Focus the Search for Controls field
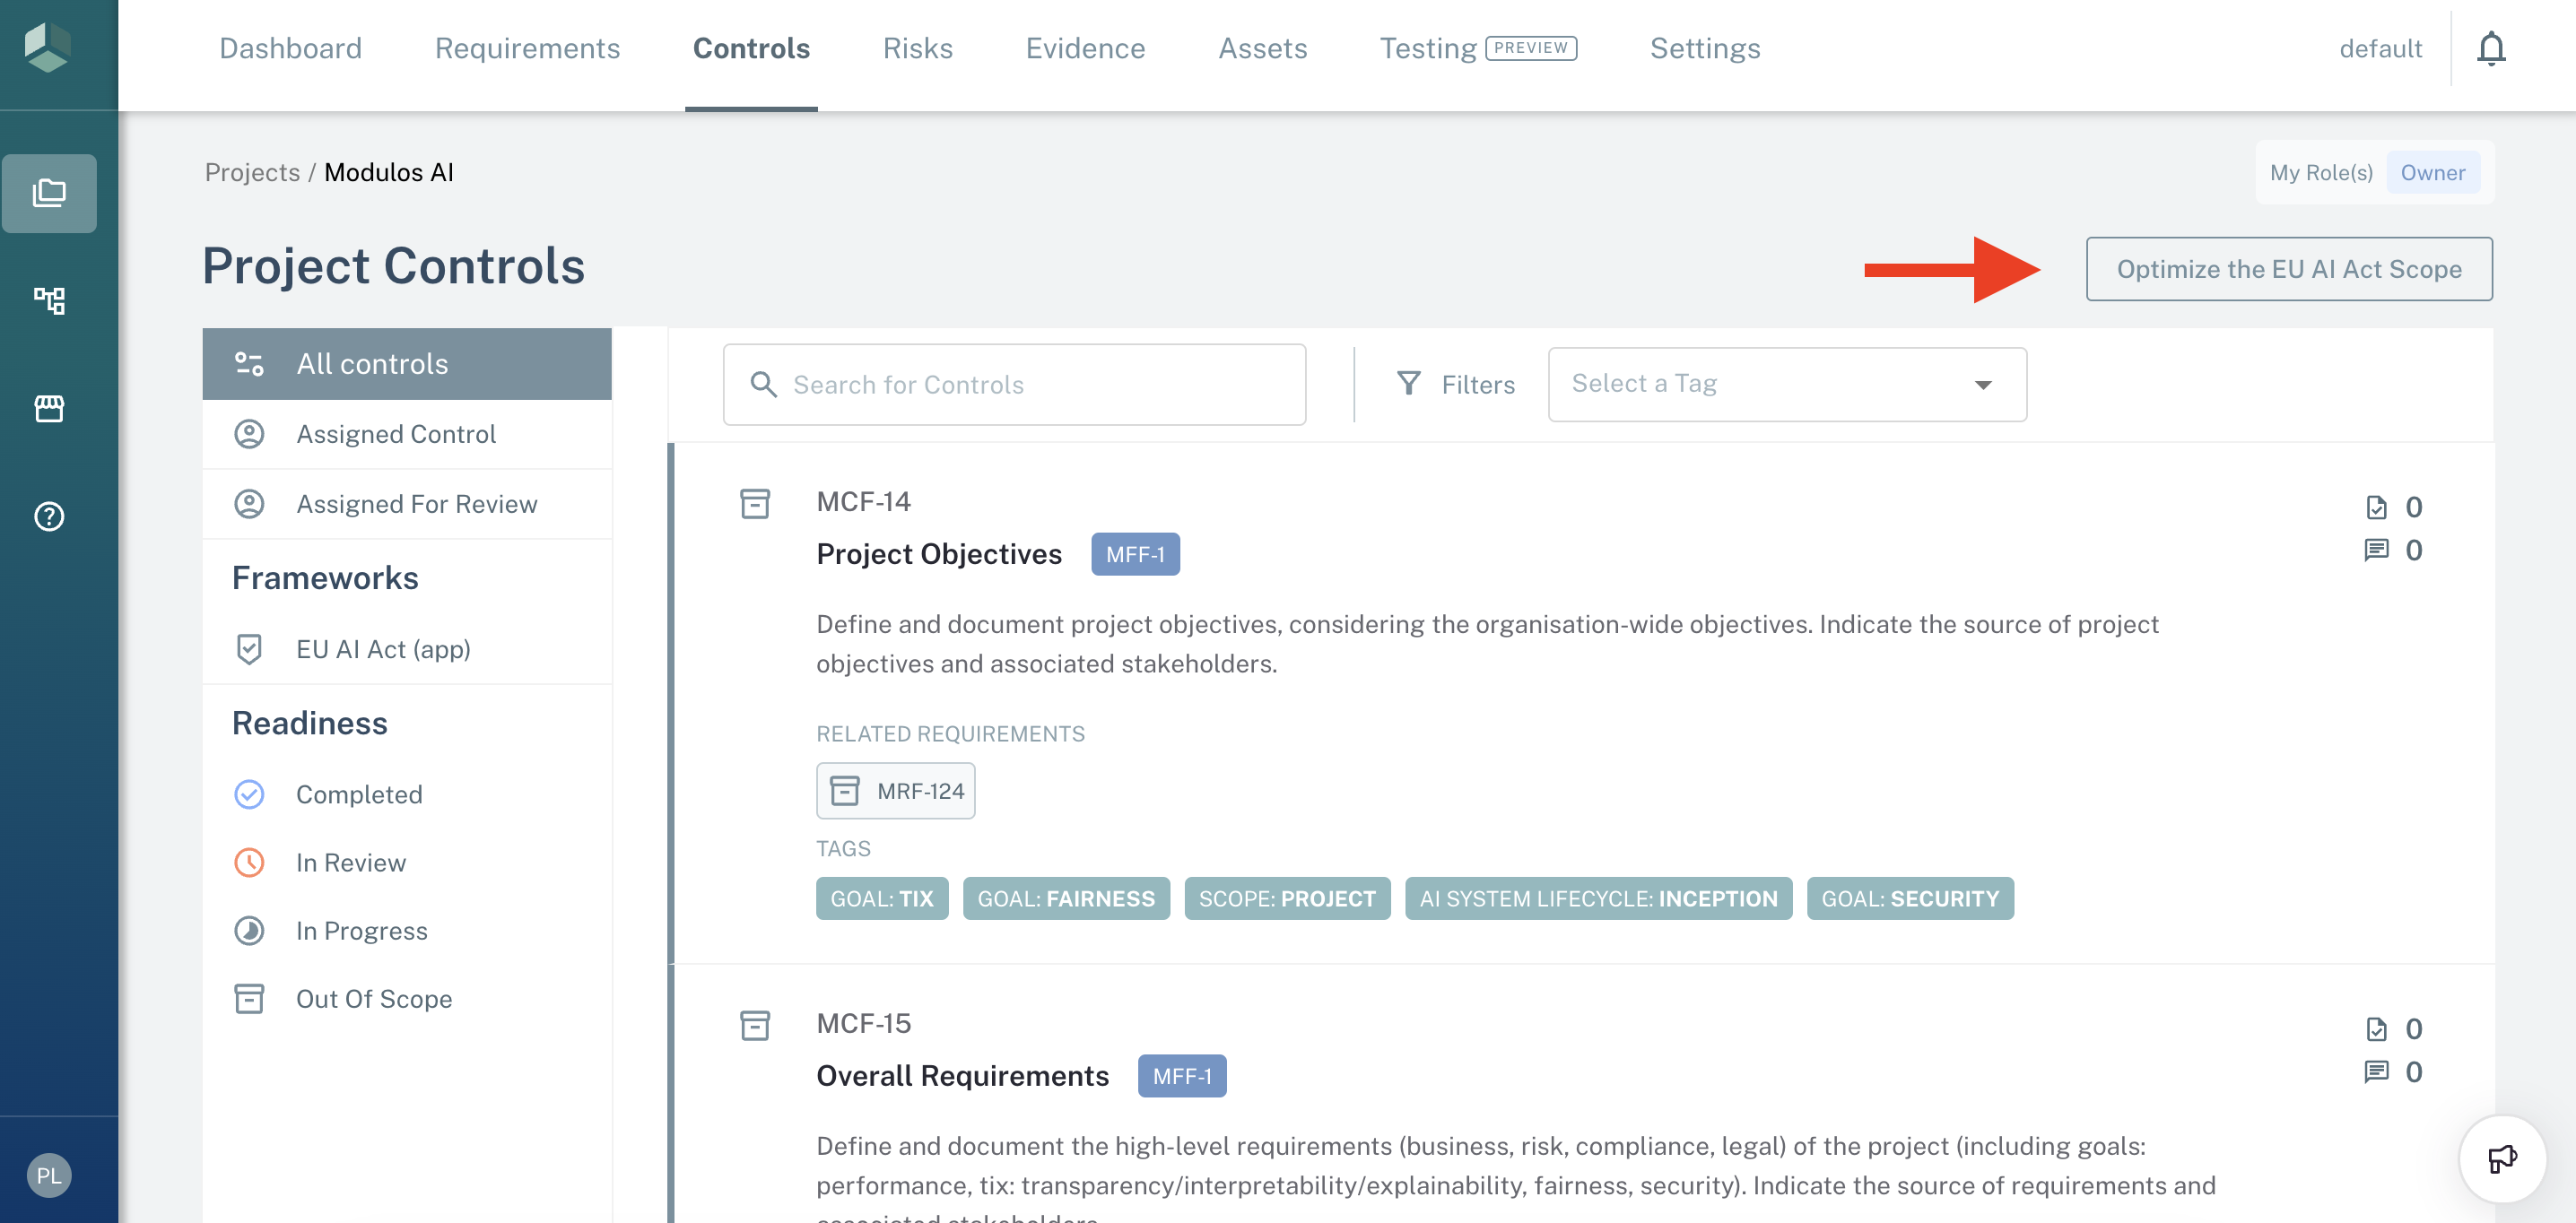This screenshot has width=2576, height=1223. click(x=1014, y=384)
